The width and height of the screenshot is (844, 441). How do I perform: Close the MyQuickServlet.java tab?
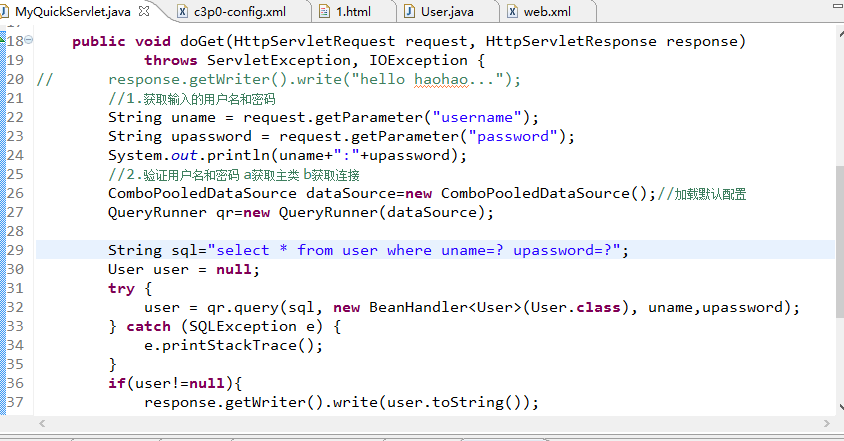146,12
